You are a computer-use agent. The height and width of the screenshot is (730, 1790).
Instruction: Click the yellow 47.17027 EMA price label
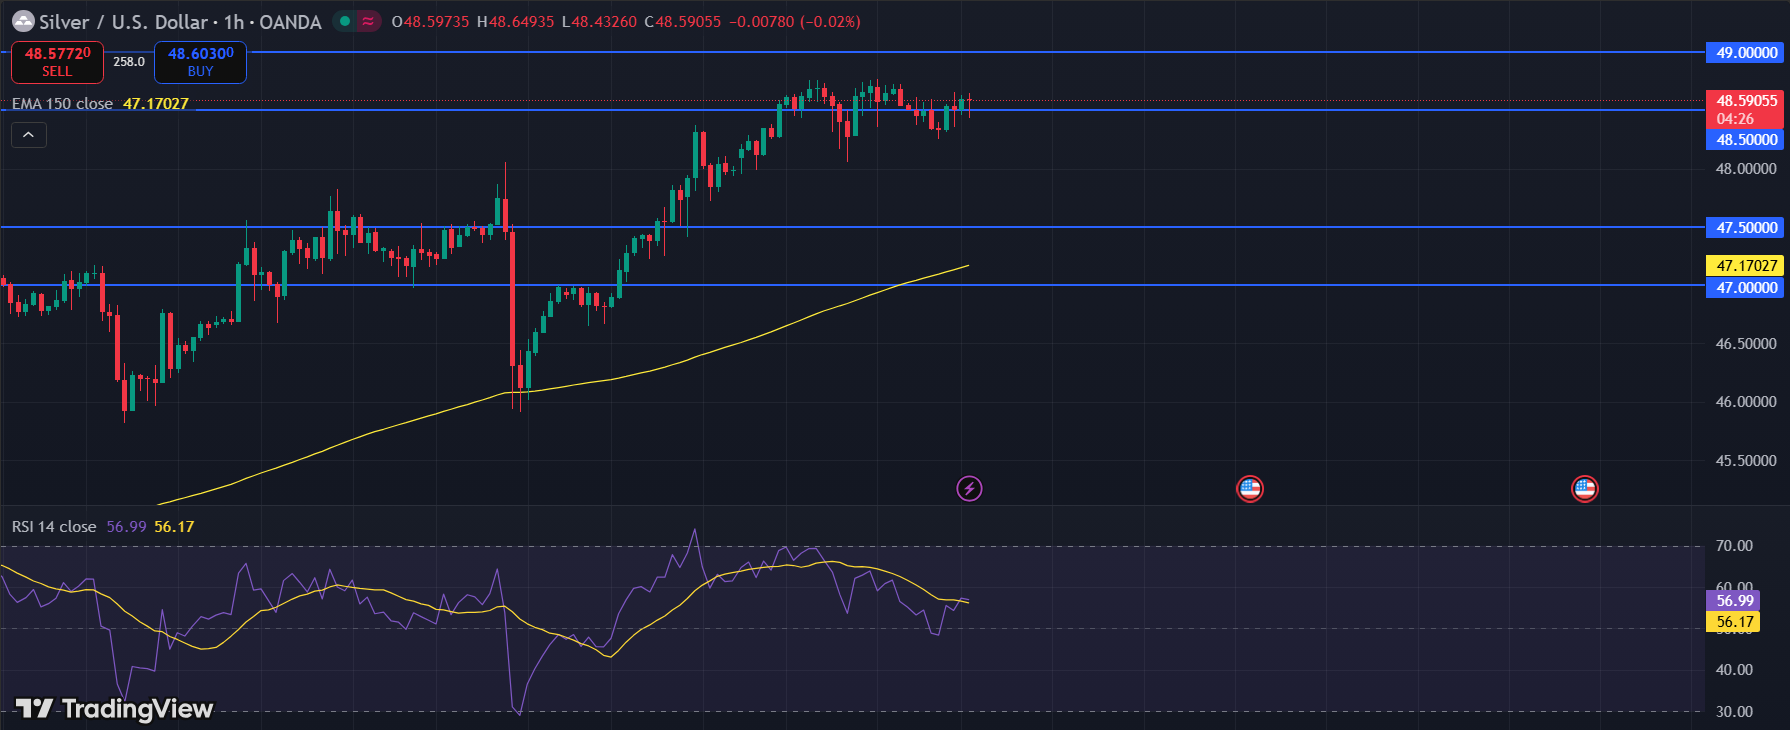(1746, 266)
